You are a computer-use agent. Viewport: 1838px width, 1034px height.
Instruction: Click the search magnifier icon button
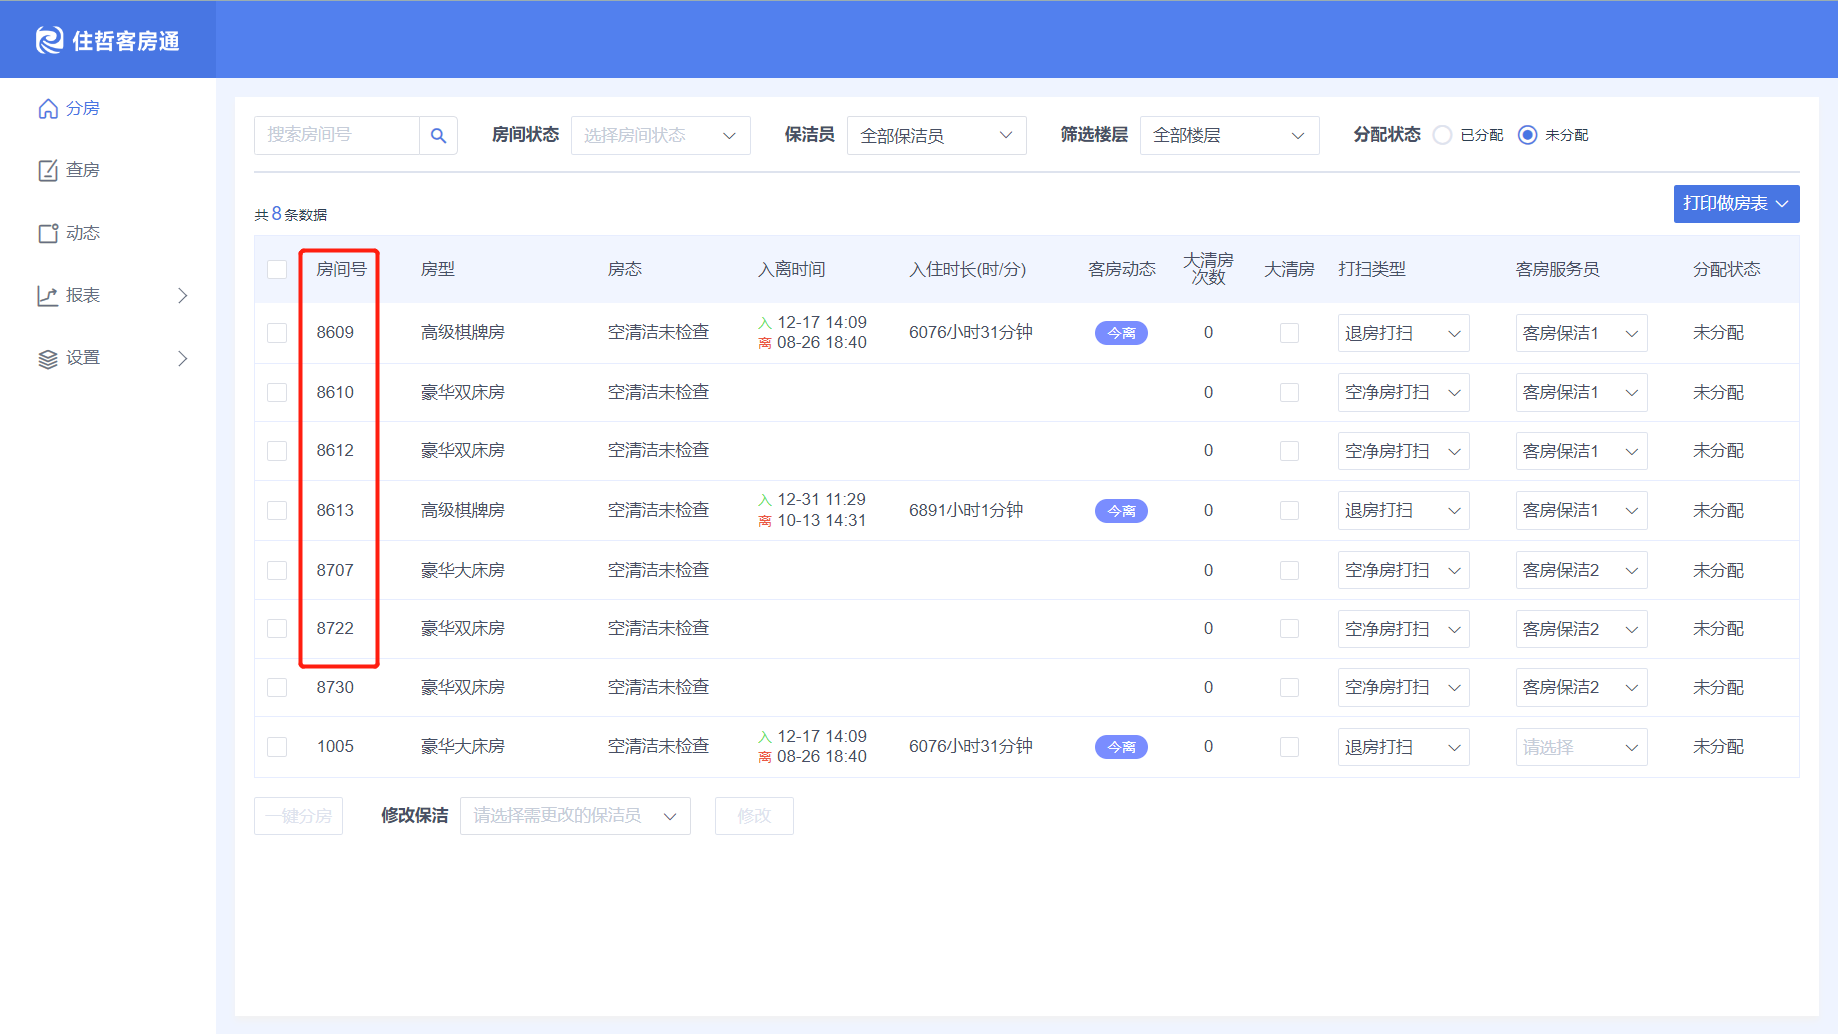[x=438, y=135]
